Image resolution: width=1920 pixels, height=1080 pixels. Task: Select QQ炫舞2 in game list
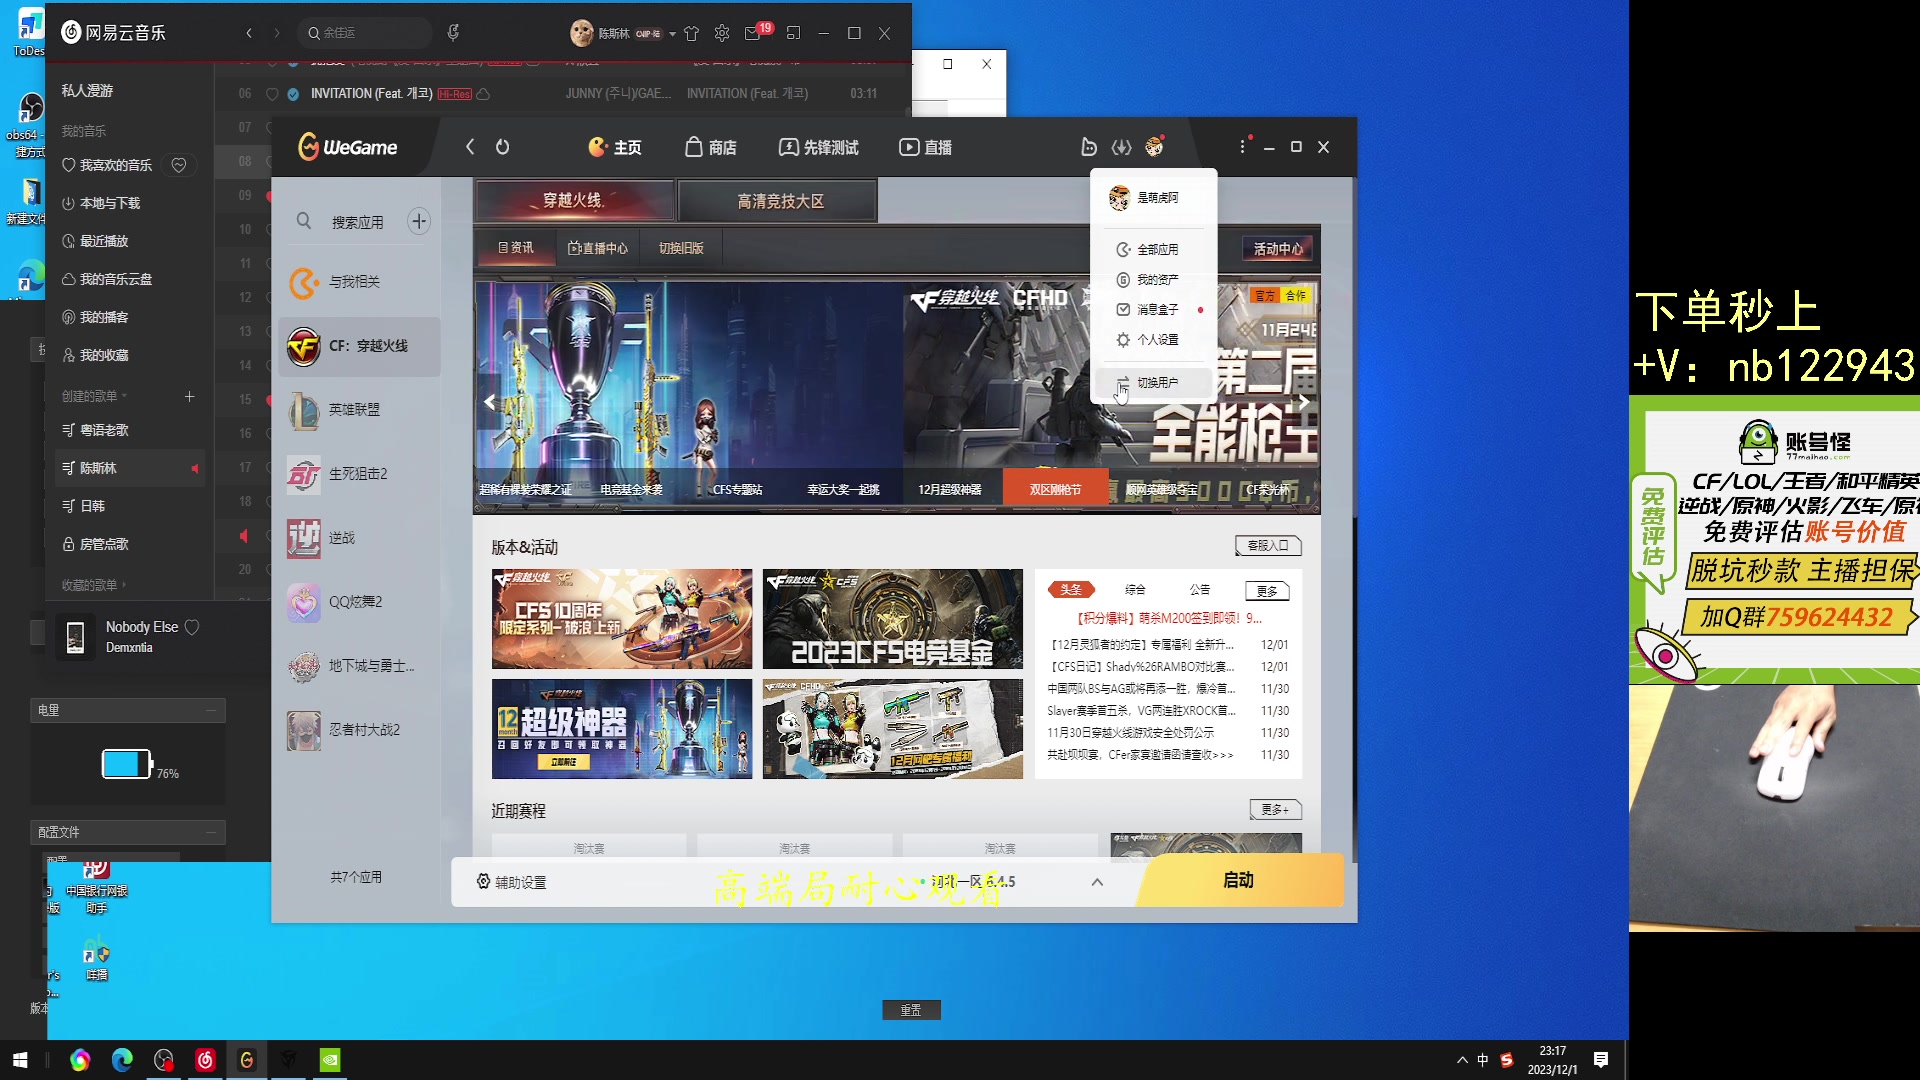point(360,602)
